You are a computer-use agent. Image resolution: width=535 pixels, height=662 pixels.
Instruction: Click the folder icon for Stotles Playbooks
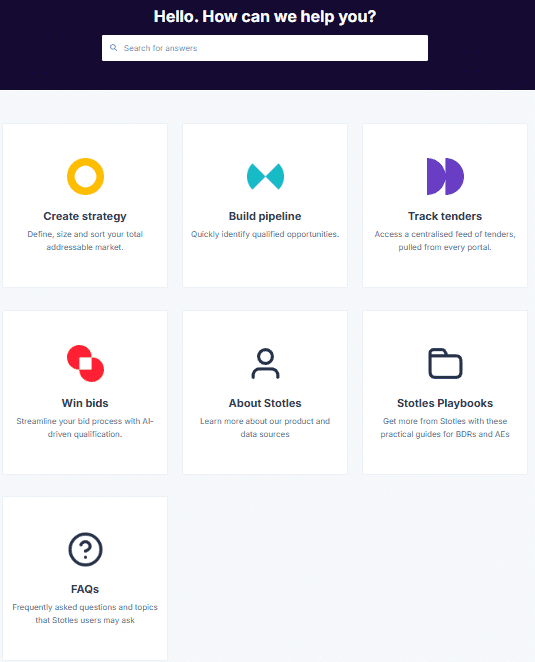point(445,364)
